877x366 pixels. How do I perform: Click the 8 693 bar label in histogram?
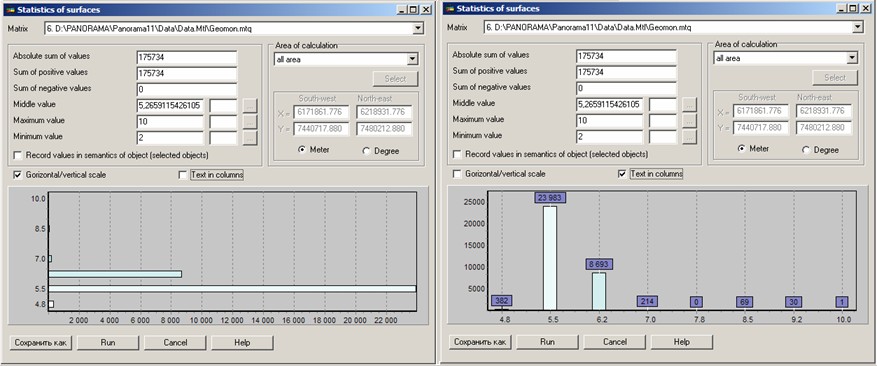[599, 264]
